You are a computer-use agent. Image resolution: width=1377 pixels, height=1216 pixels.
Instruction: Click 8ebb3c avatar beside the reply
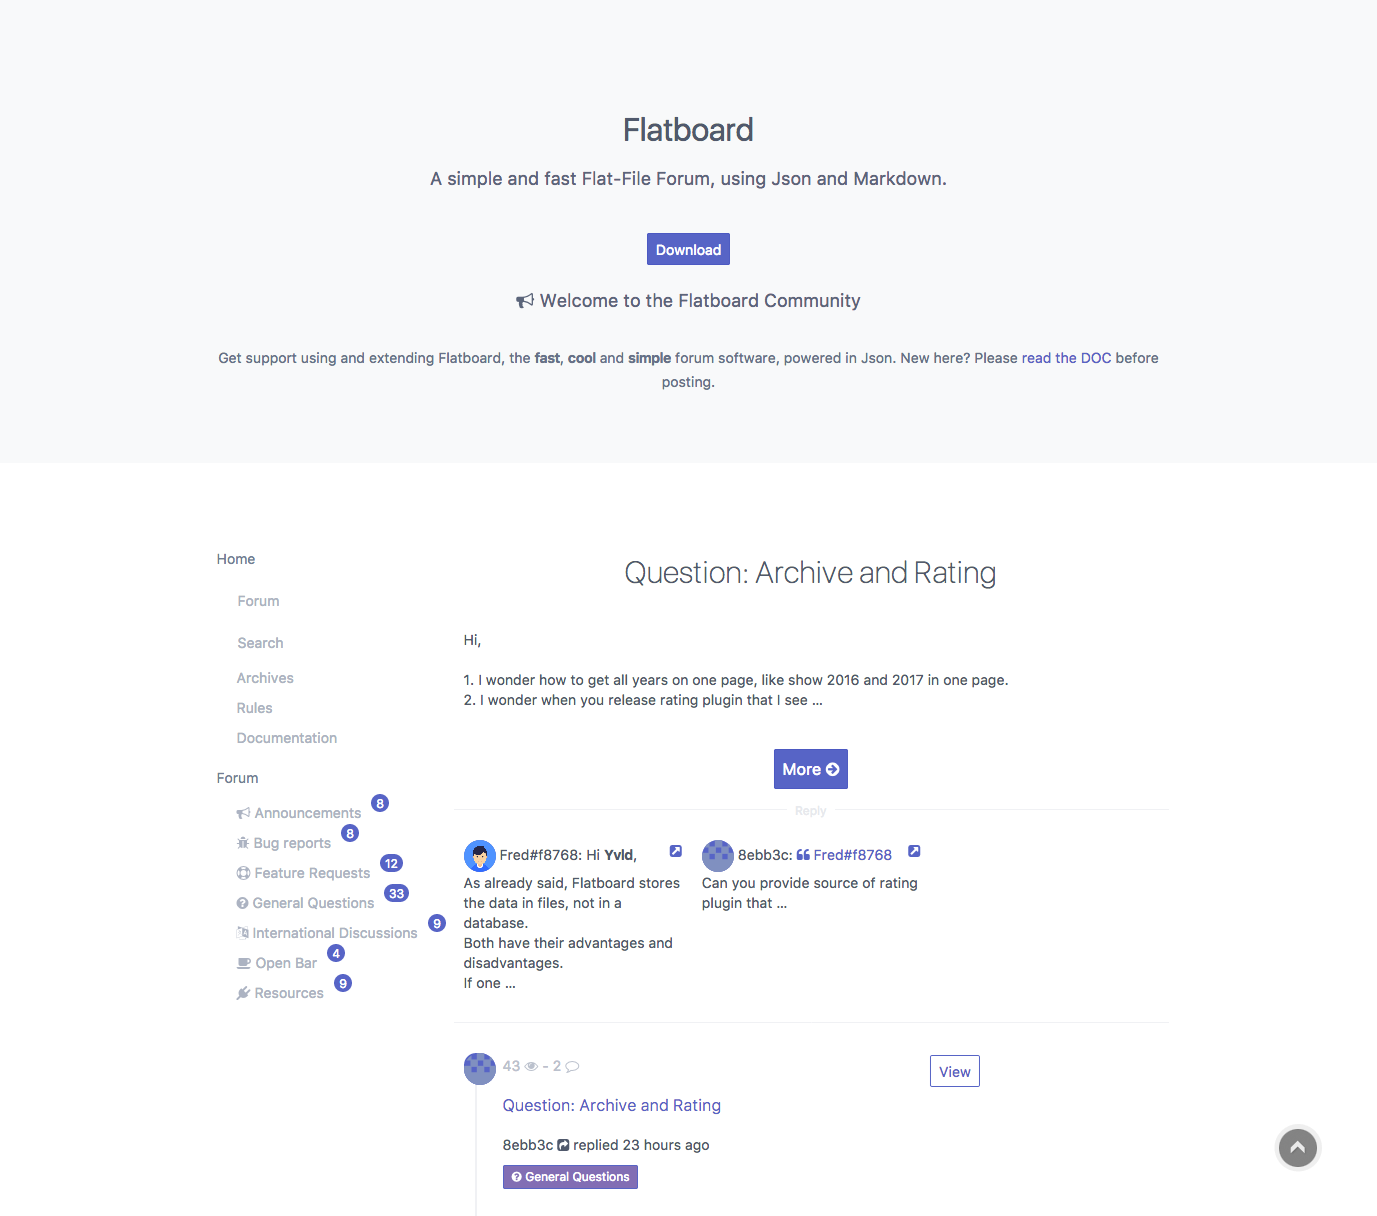click(718, 856)
